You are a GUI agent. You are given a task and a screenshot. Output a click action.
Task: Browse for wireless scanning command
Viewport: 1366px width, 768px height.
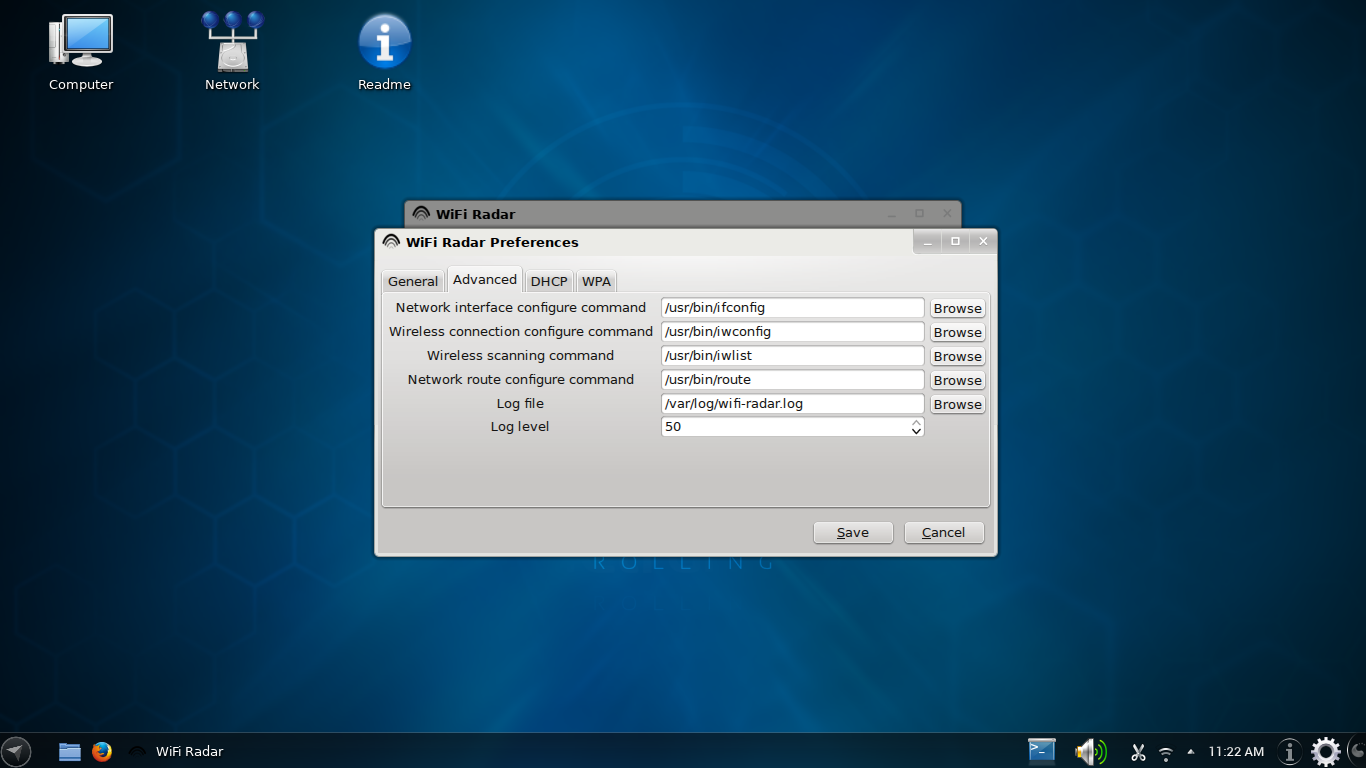(958, 356)
